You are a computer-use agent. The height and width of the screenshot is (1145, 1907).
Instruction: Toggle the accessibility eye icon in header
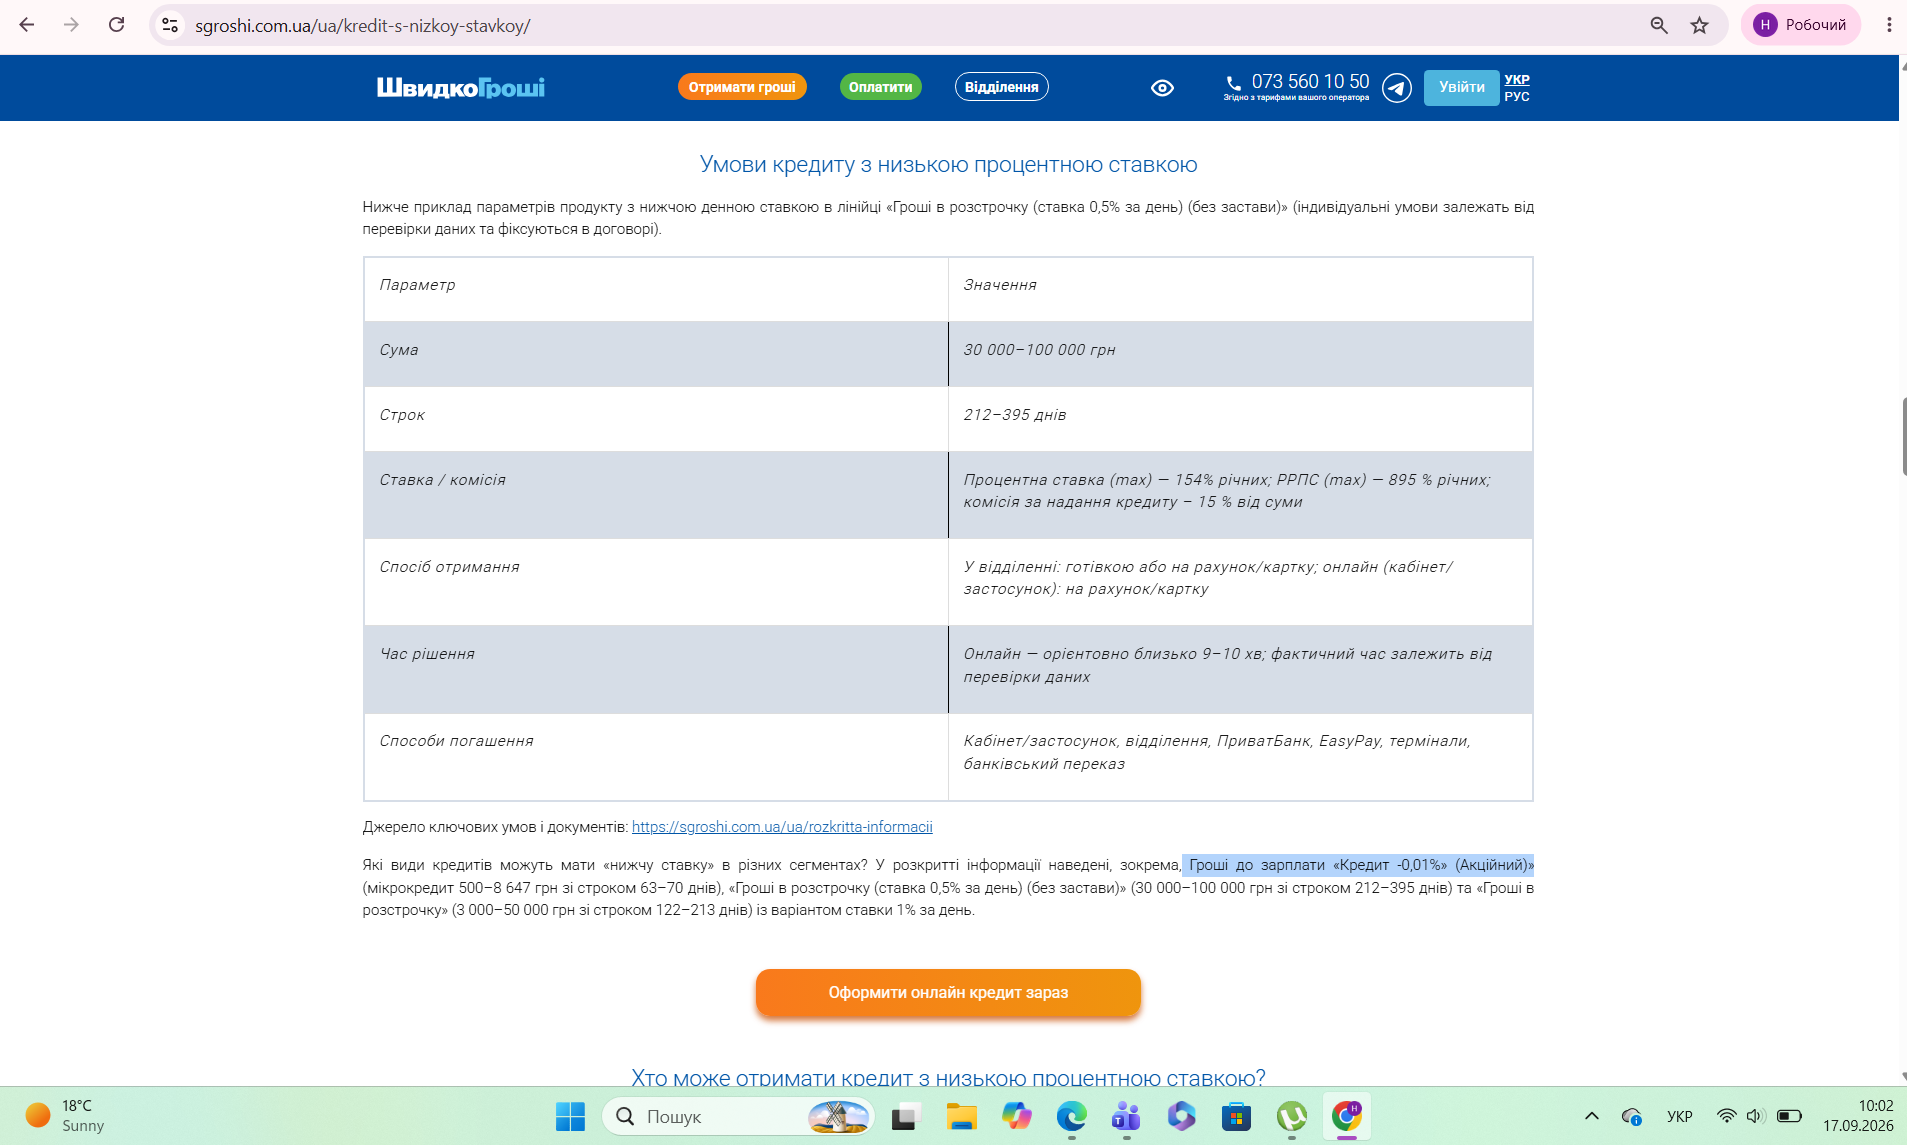click(1162, 88)
